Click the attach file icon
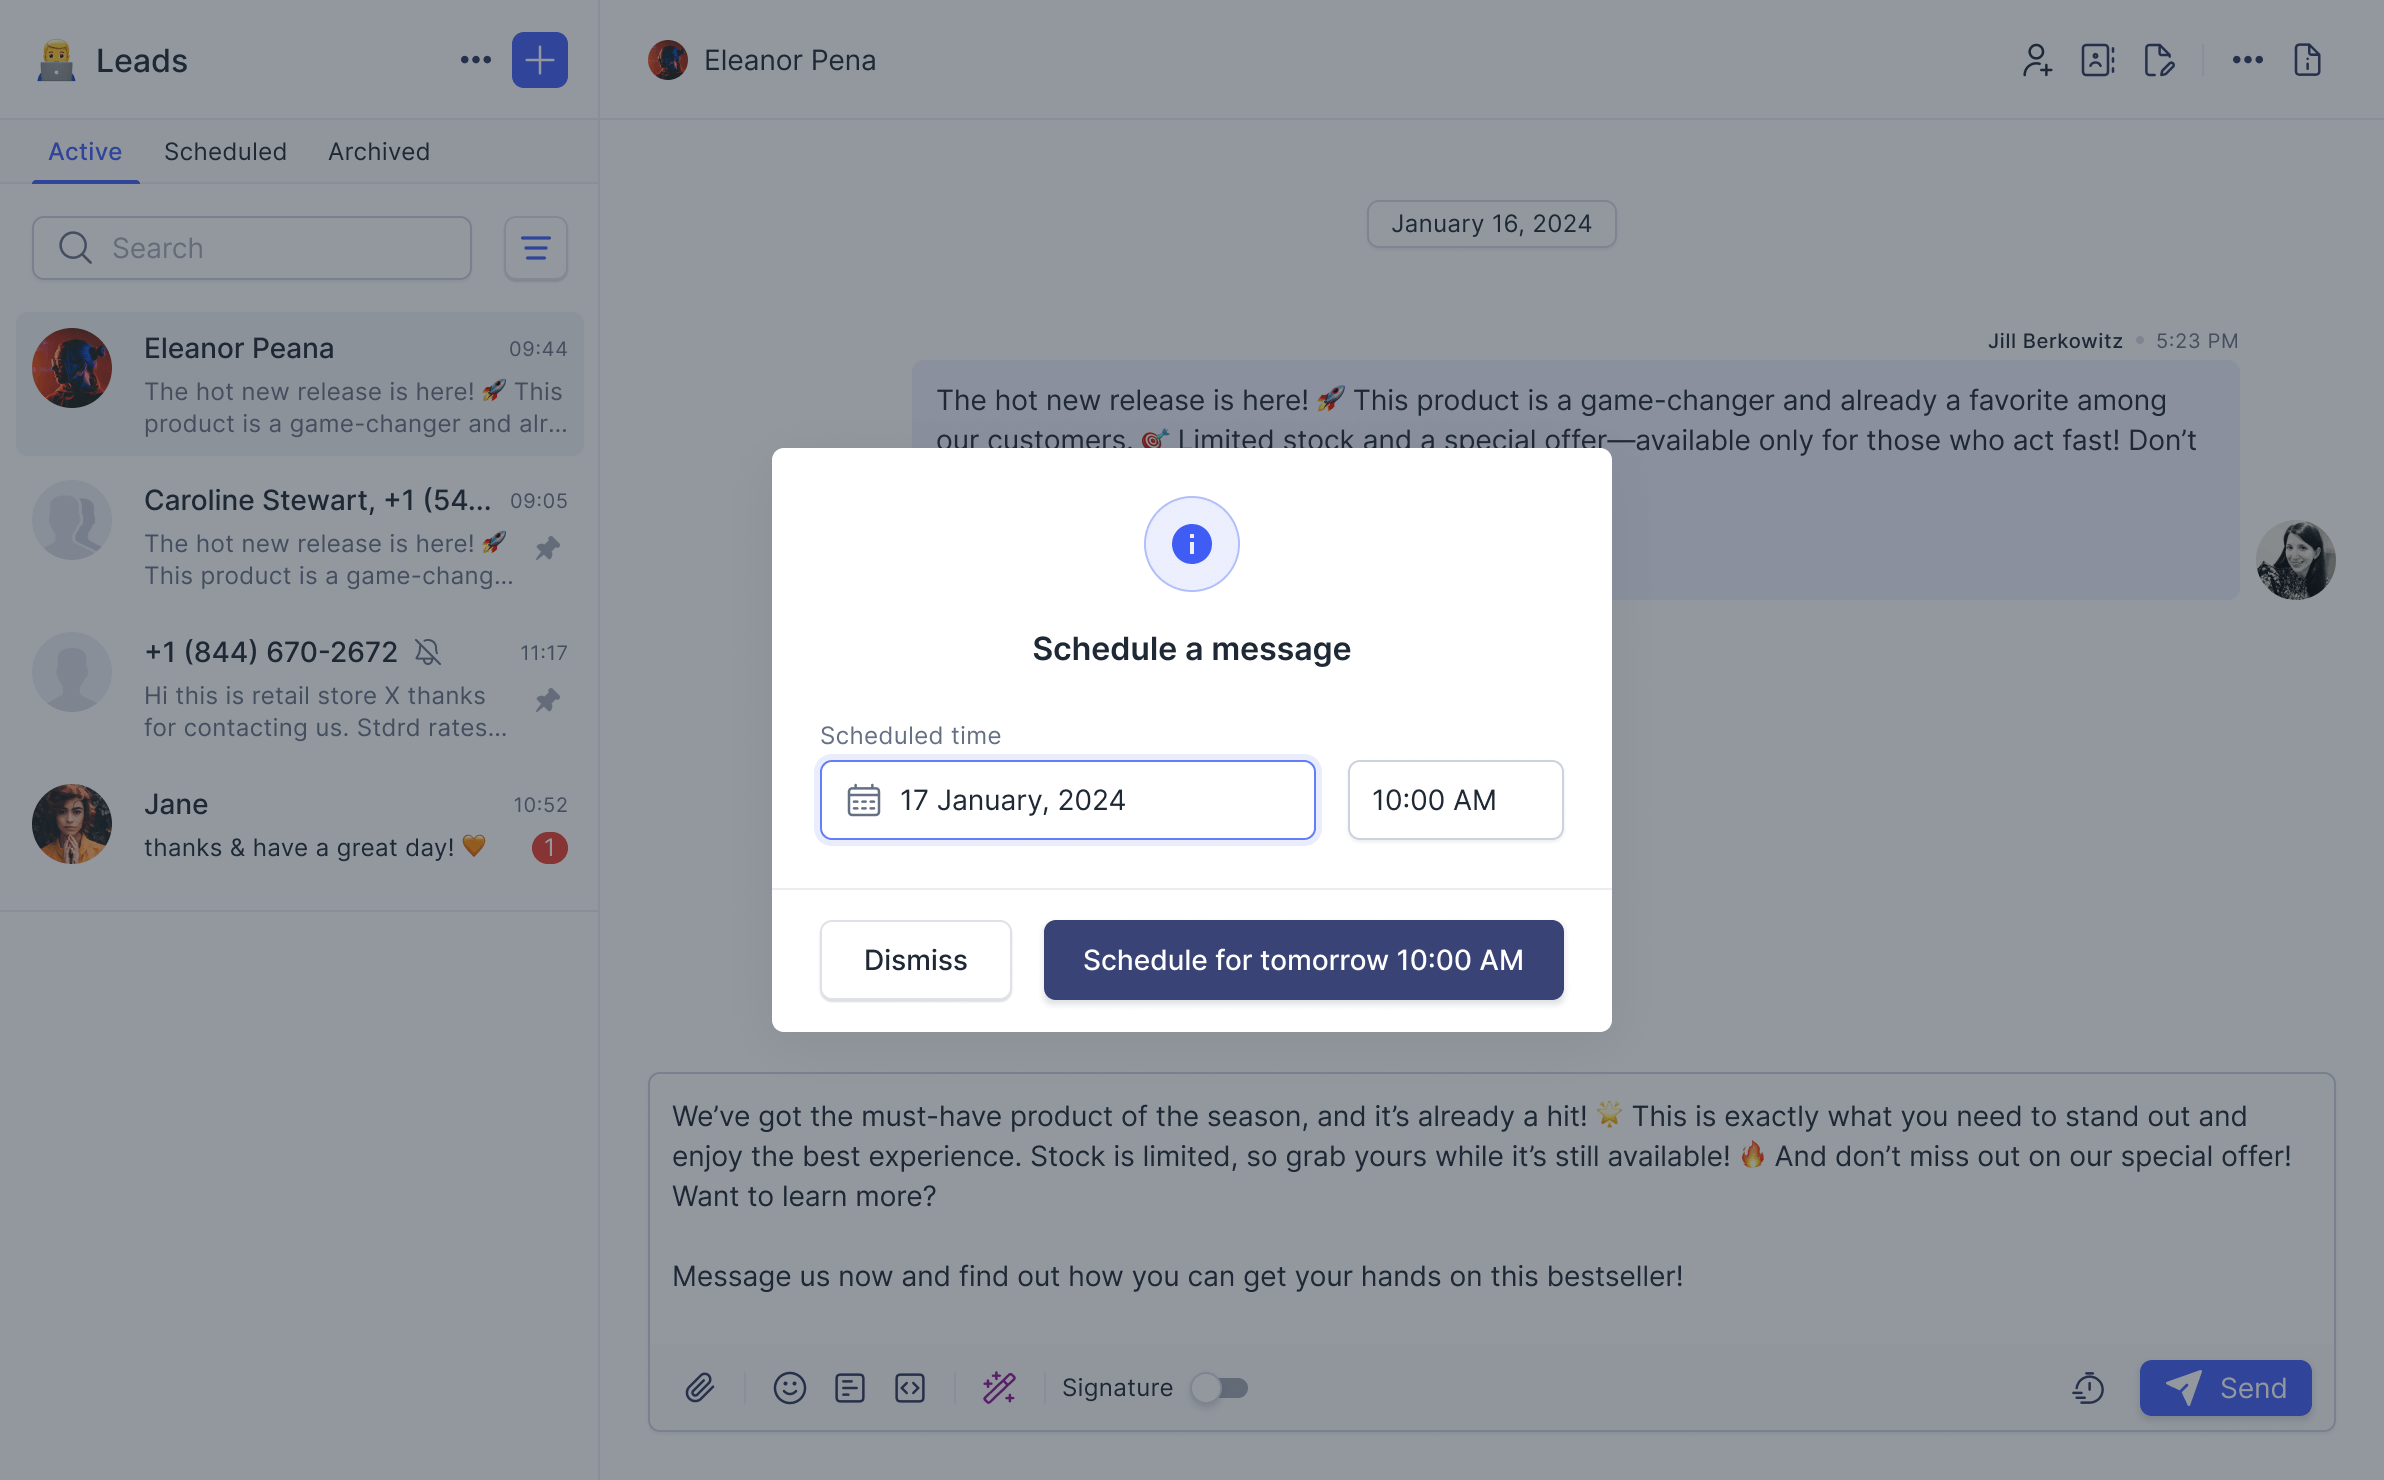The height and width of the screenshot is (1480, 2384). (x=701, y=1386)
